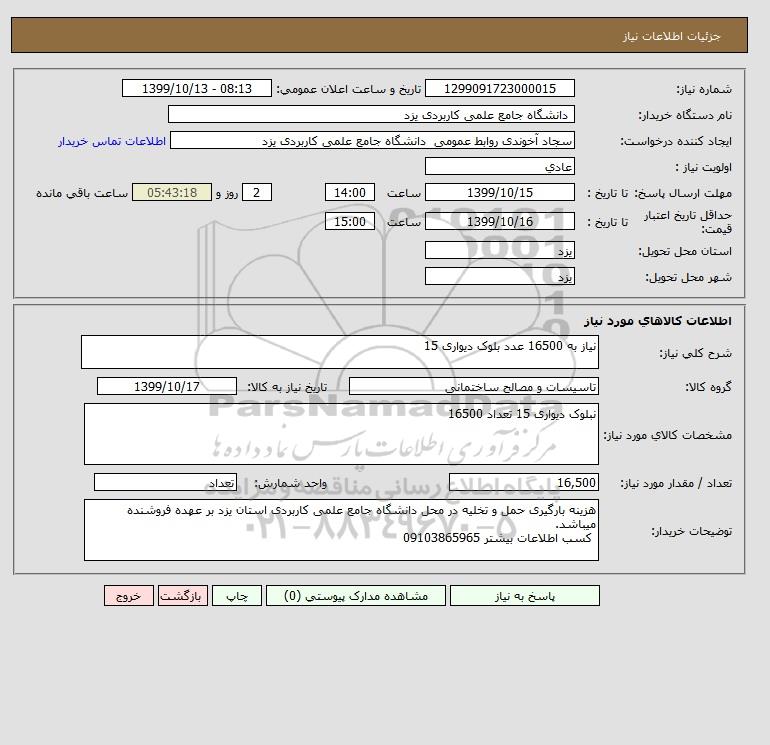Screen dimensions: 770x745
Task: Click delivery city field یزد
Action: point(499,276)
